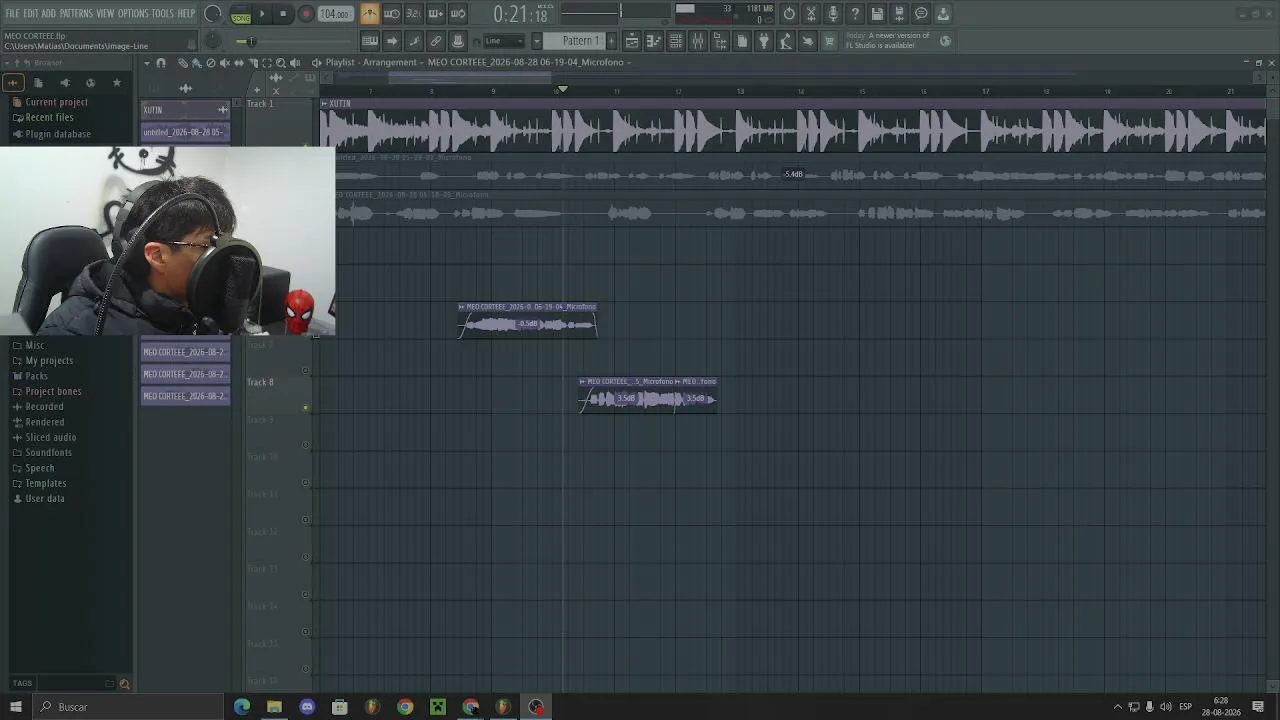Open the TOOLS menu

pos(163,14)
